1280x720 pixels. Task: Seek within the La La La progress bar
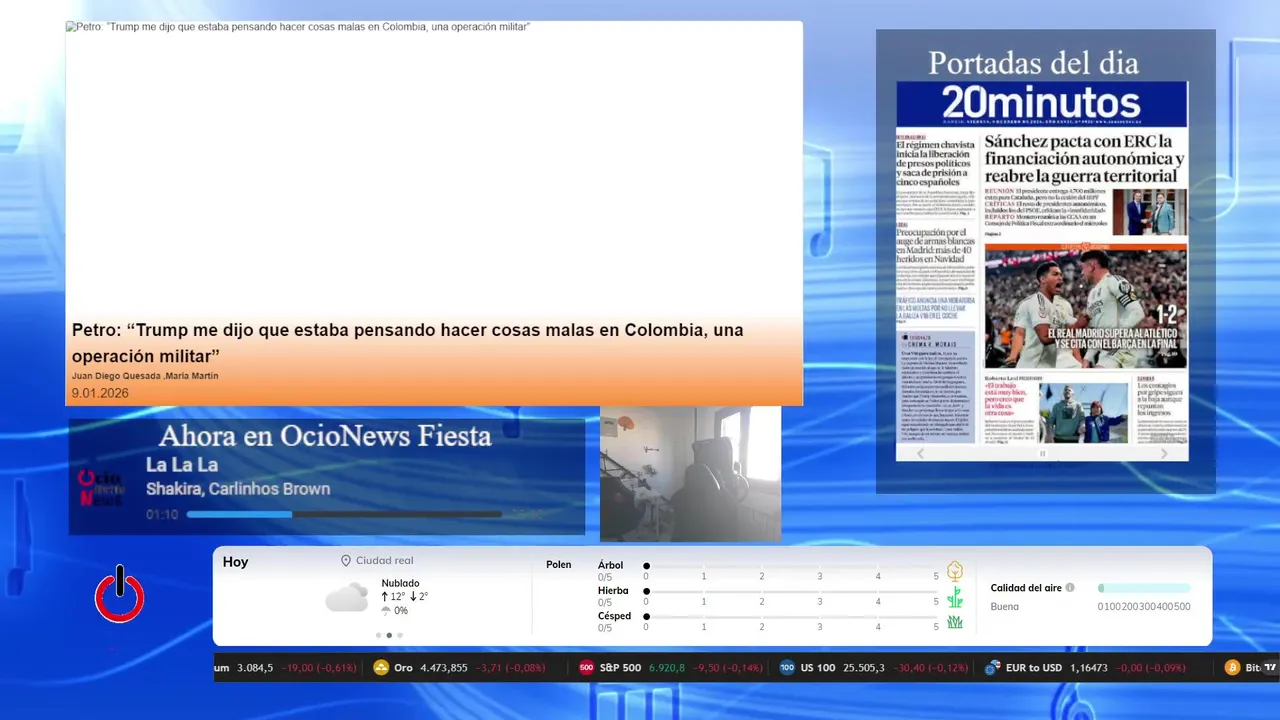[344, 515]
